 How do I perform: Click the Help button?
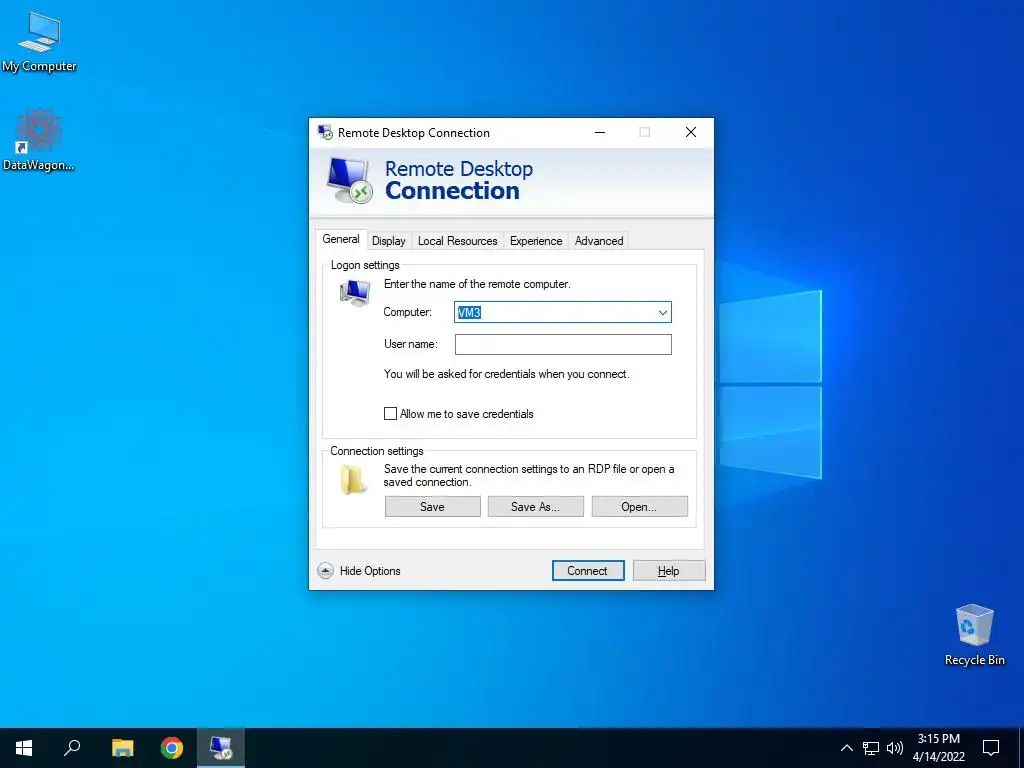(669, 571)
